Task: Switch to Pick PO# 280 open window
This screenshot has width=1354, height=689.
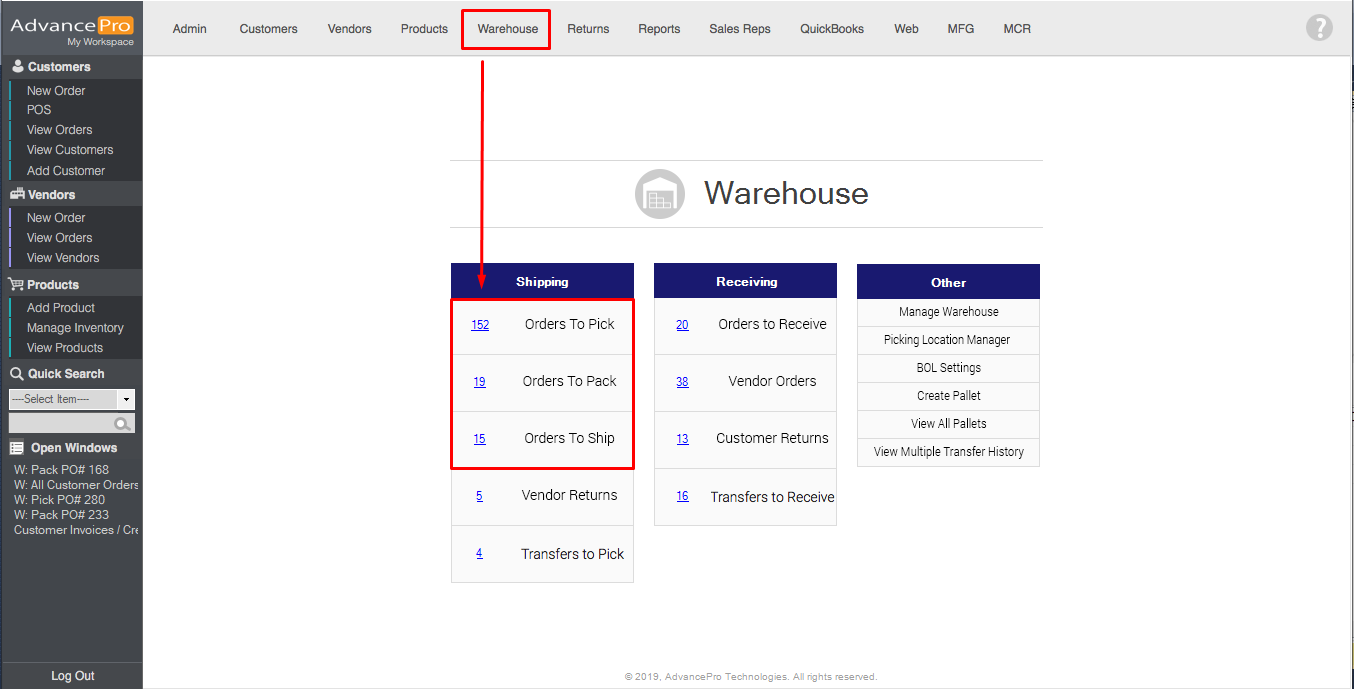Action: click(x=59, y=500)
